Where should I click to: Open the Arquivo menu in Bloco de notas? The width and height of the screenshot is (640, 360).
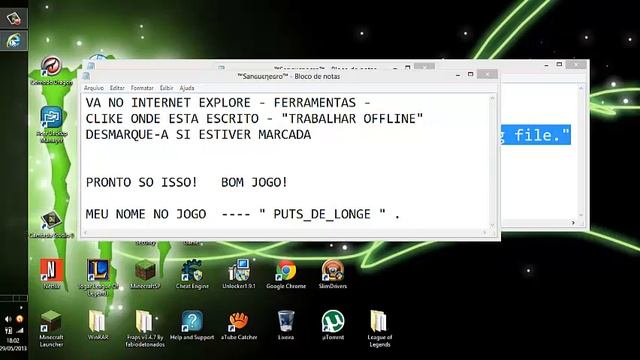tap(93, 88)
